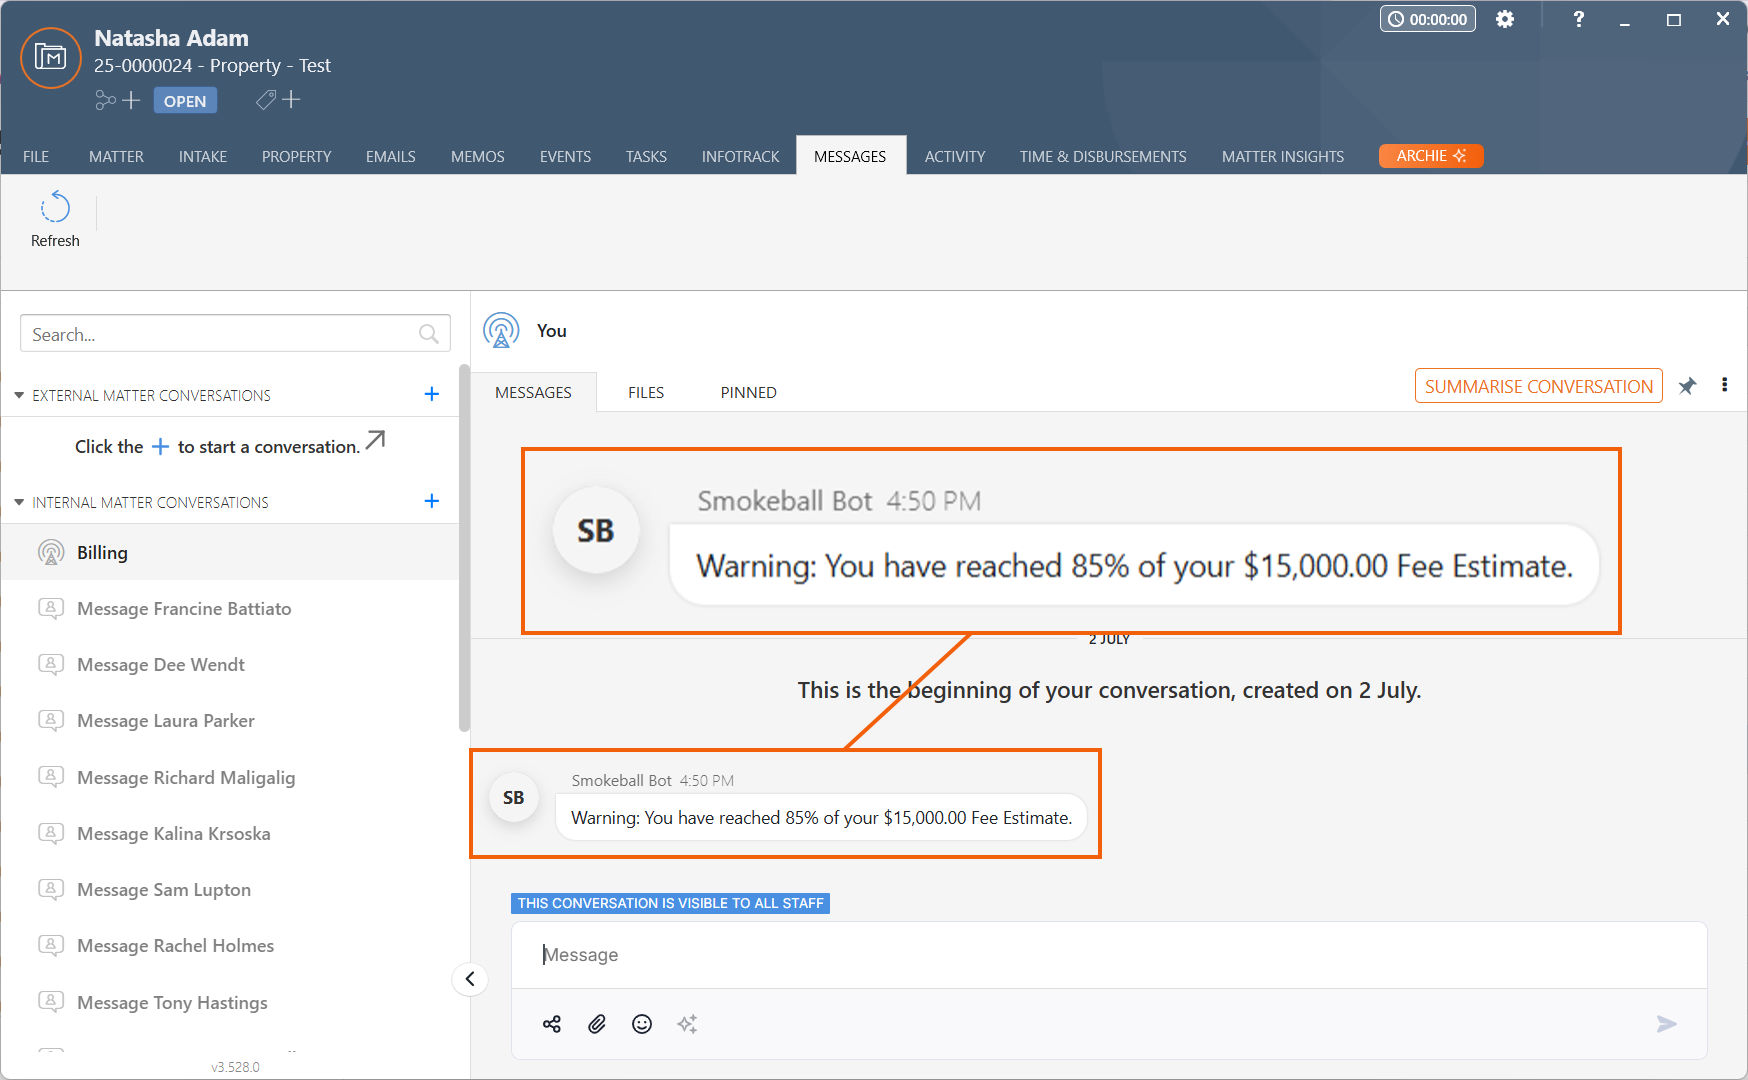Switch to the PINNED sub-tab
Screen dimensions: 1748x1080
pyautogui.click(x=748, y=392)
